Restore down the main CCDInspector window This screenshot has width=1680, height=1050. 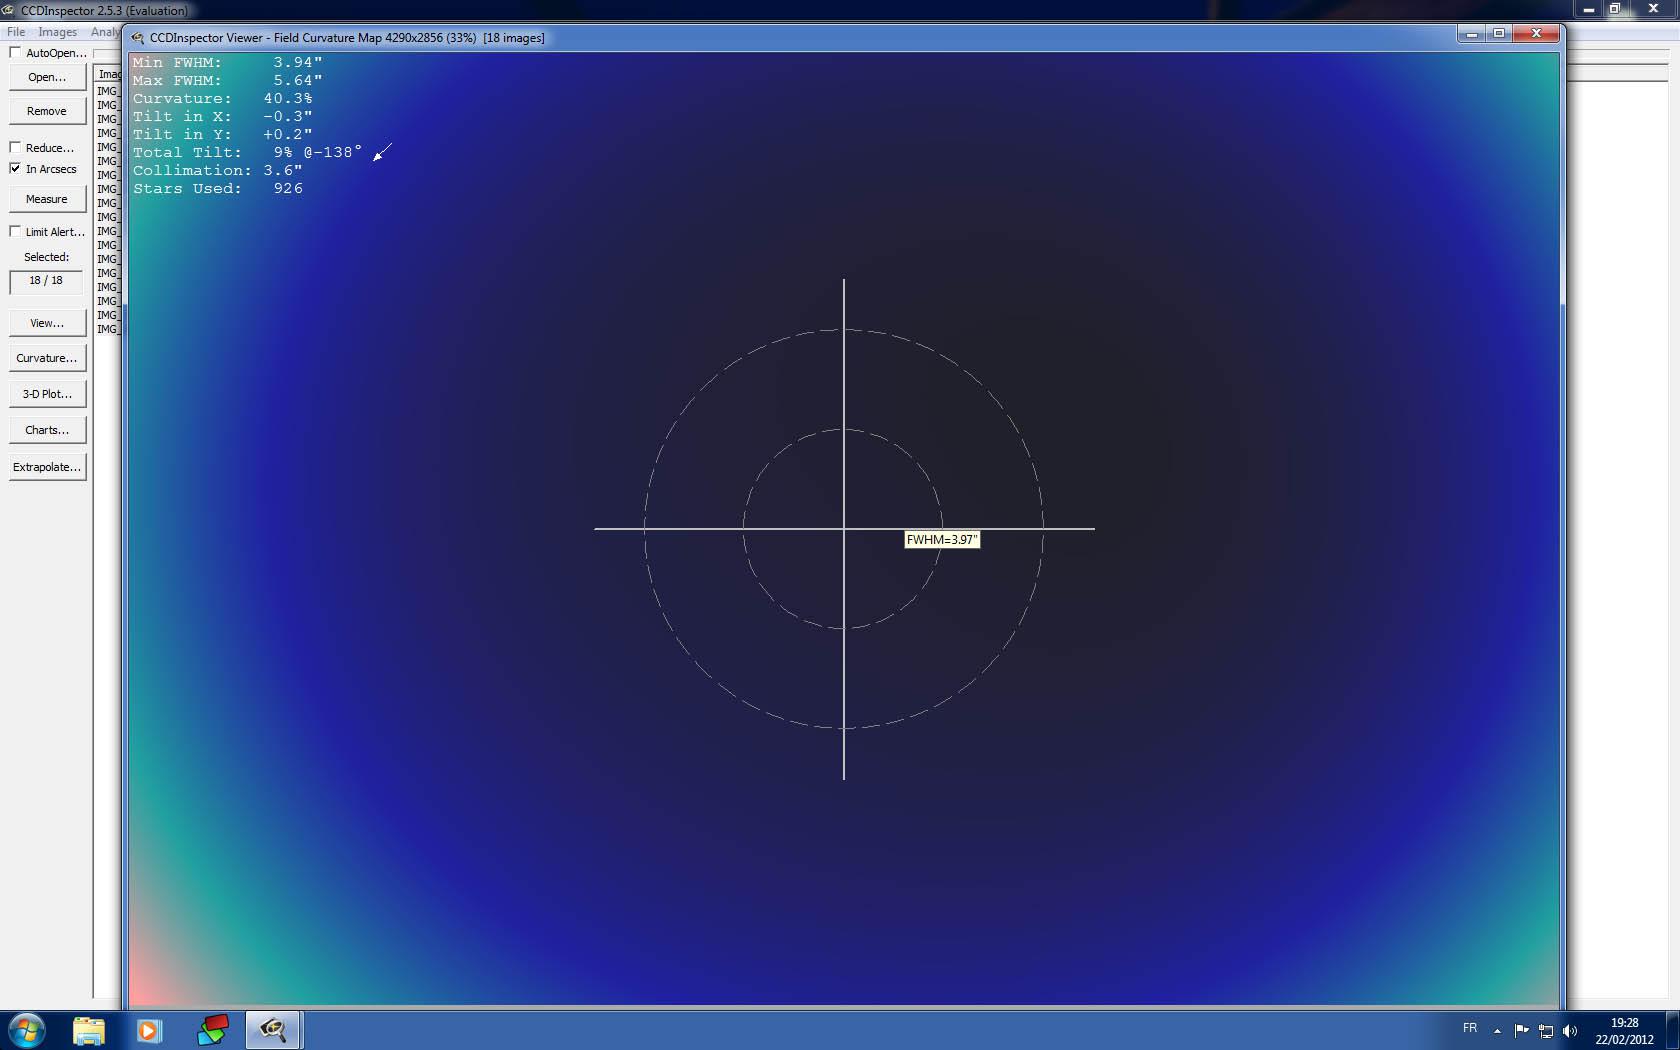pos(1614,9)
